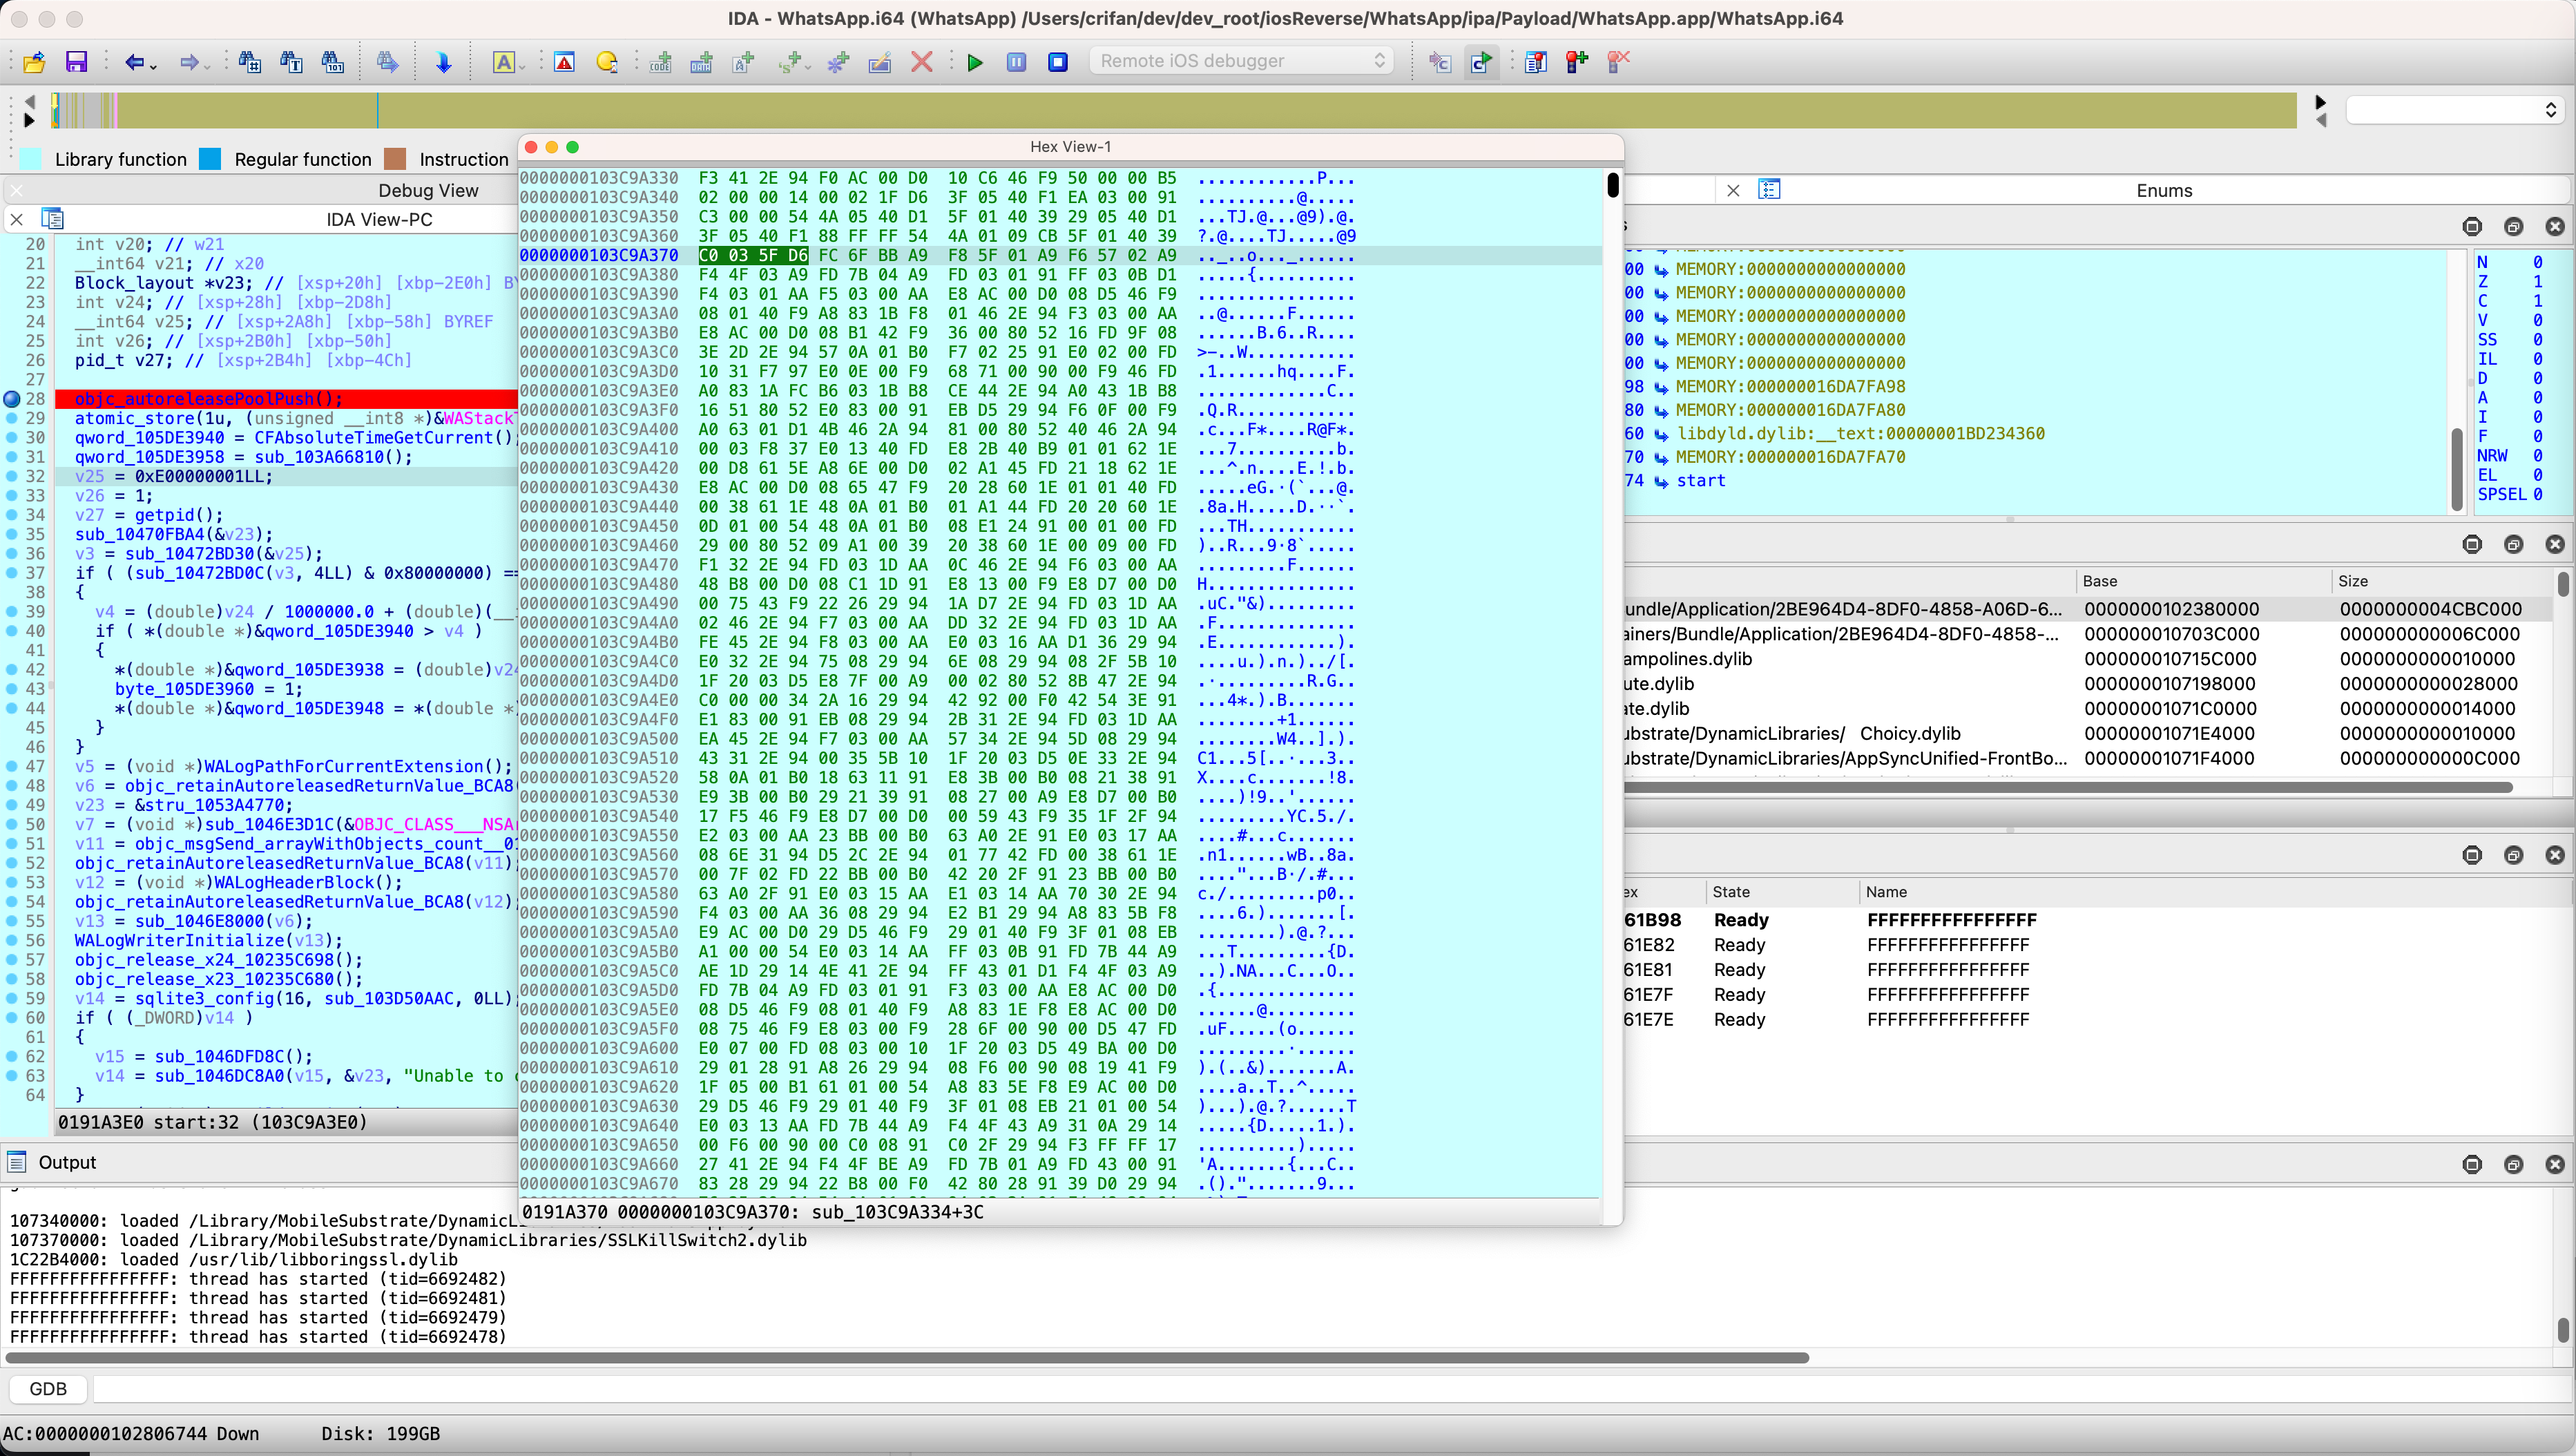Select thread row 61E82
Screen dimensions: 2576x1456
point(2090,945)
